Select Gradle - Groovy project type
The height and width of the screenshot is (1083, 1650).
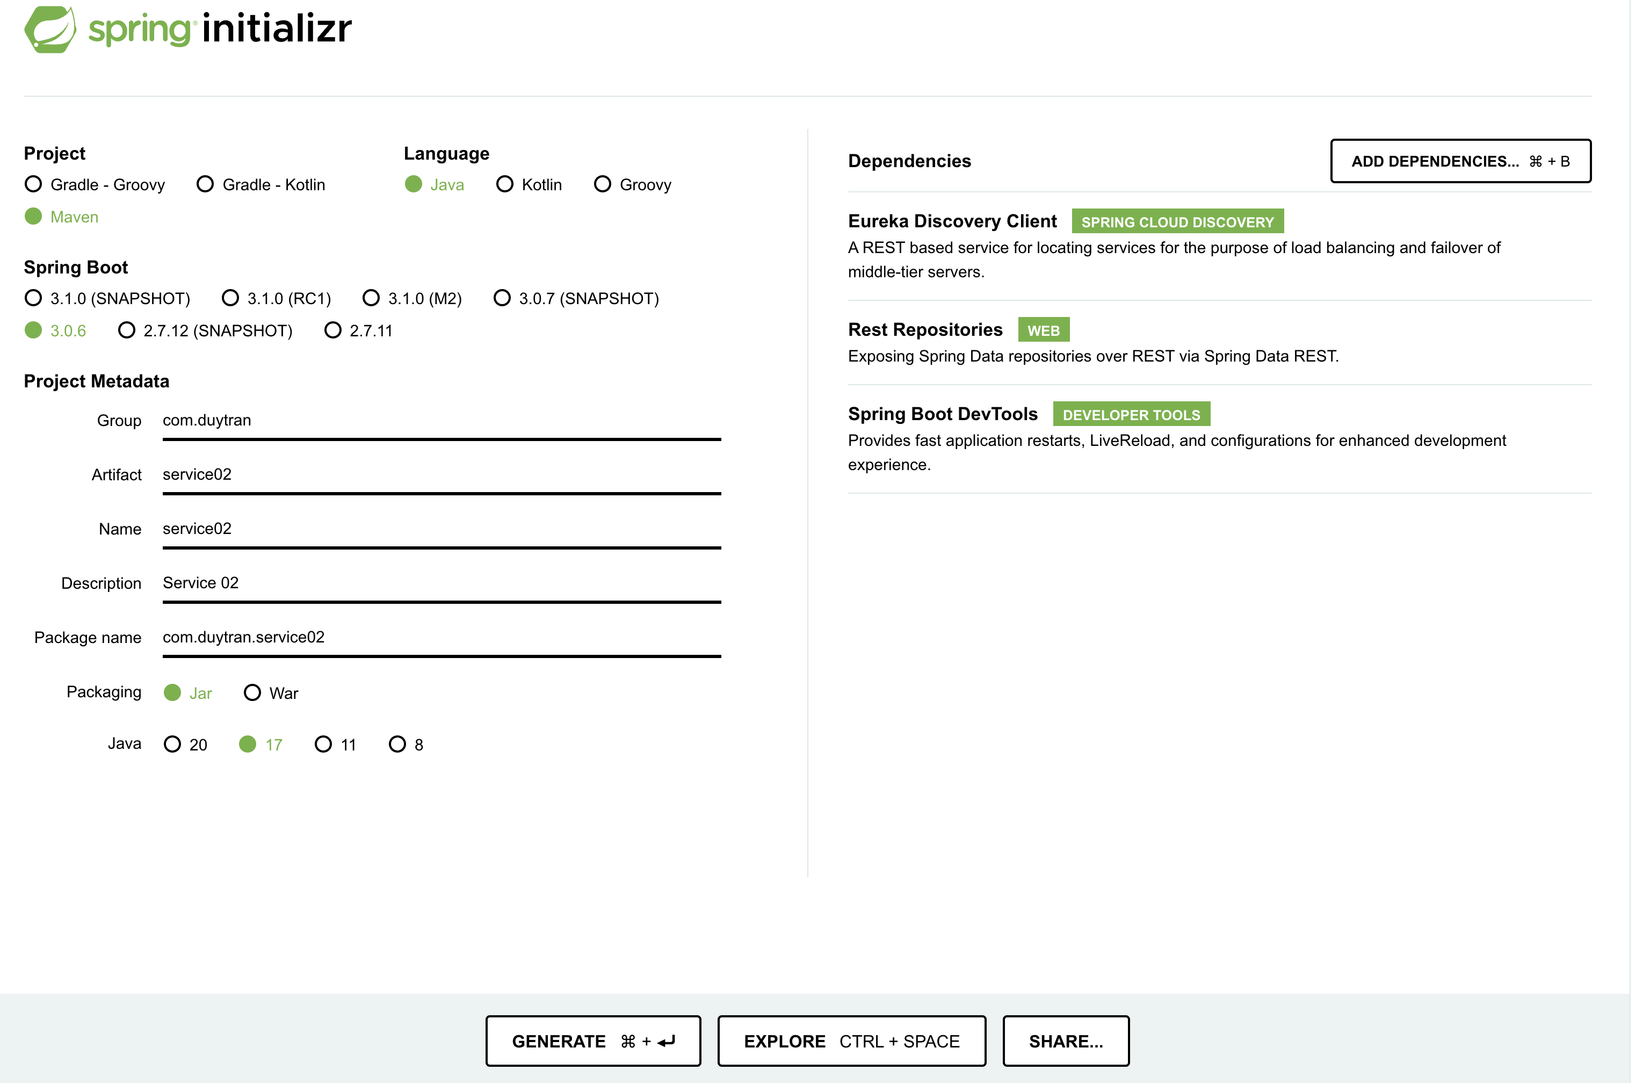34,184
